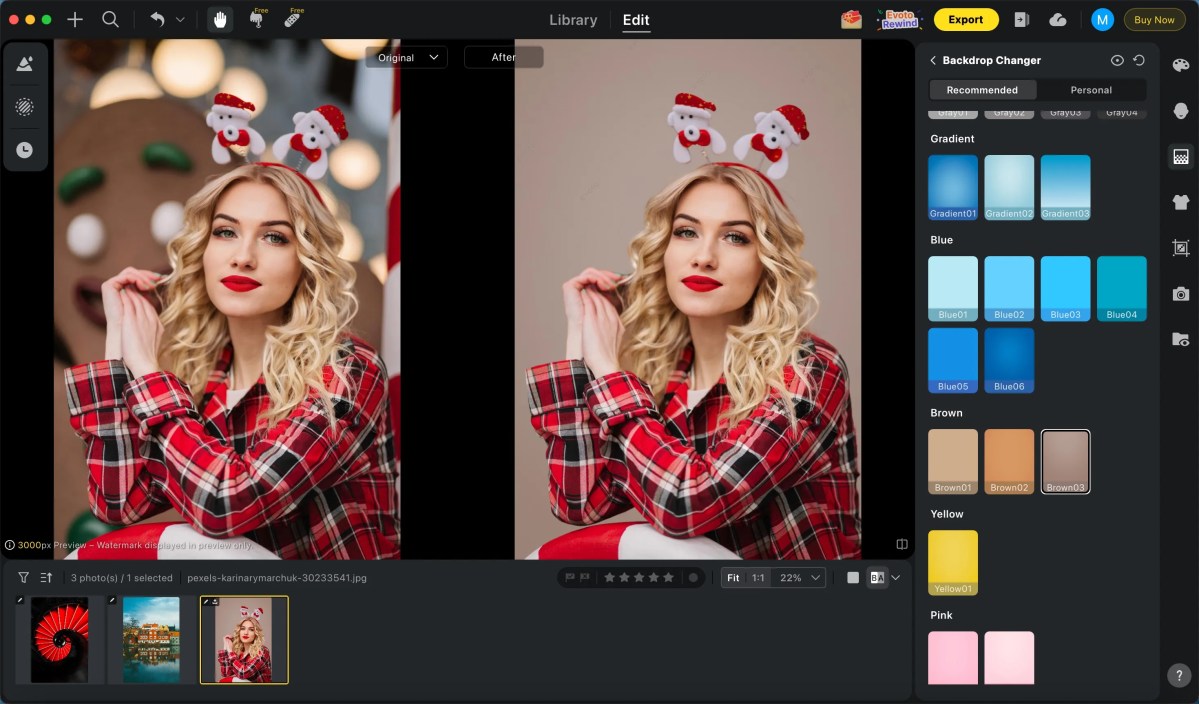Open the Camera panel in right sidebar

pos(1180,293)
